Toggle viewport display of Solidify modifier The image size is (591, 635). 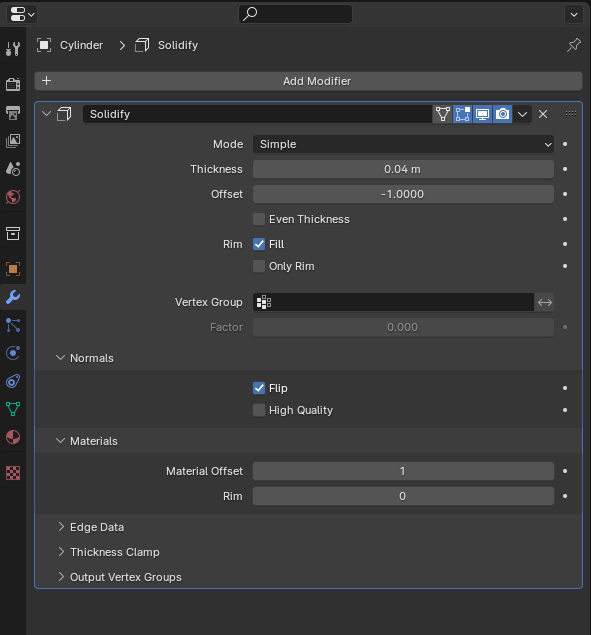point(482,114)
